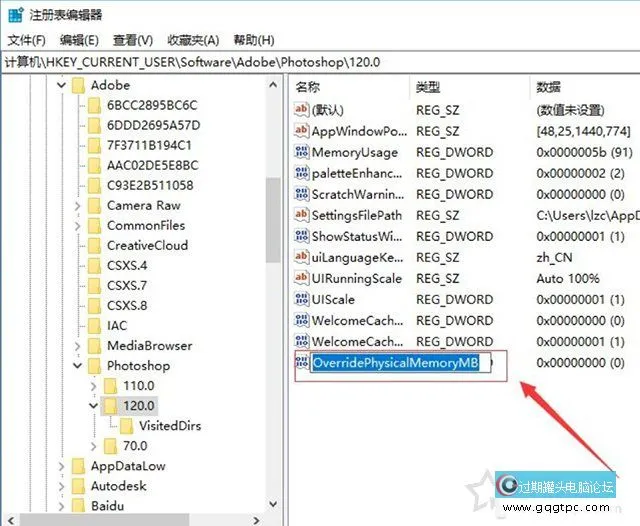Select the 6DDD2695A57D folder icon
640x526 pixels.
(x=94, y=125)
